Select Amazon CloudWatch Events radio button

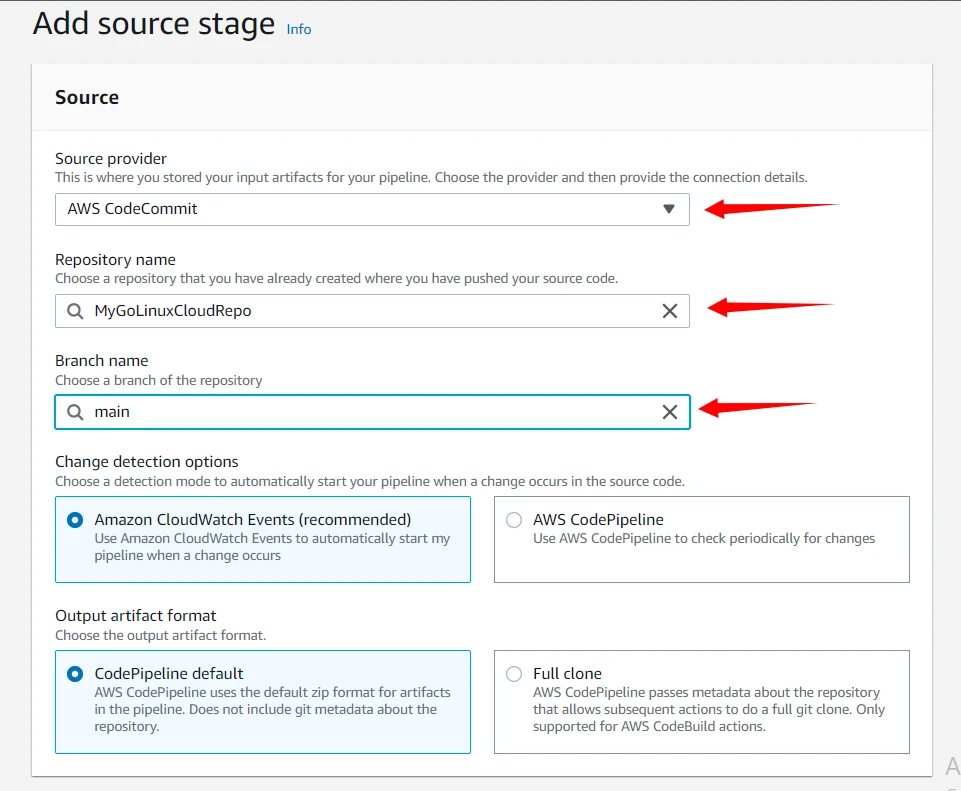[75, 520]
